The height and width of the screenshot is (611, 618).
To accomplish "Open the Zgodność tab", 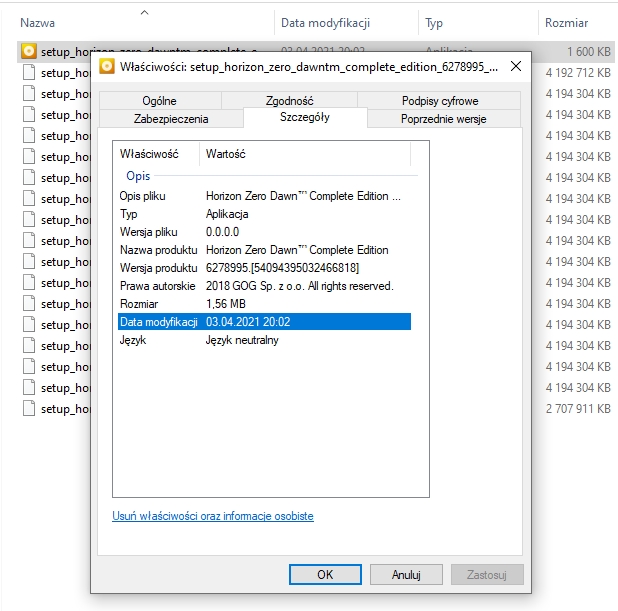I will tap(289, 101).
